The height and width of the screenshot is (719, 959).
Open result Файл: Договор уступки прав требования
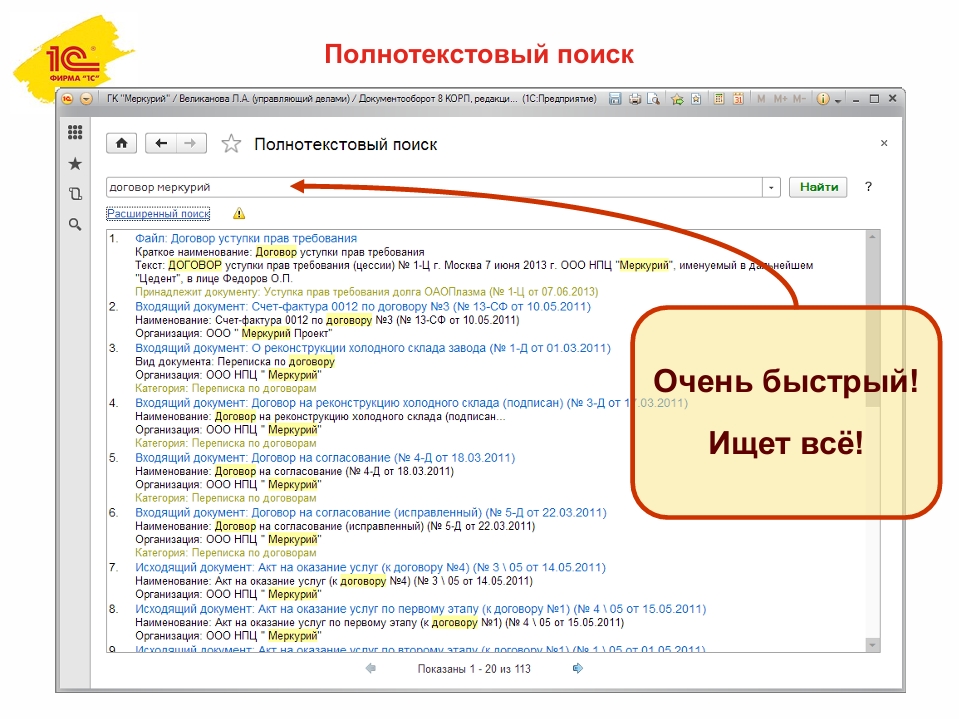[x=245, y=238]
